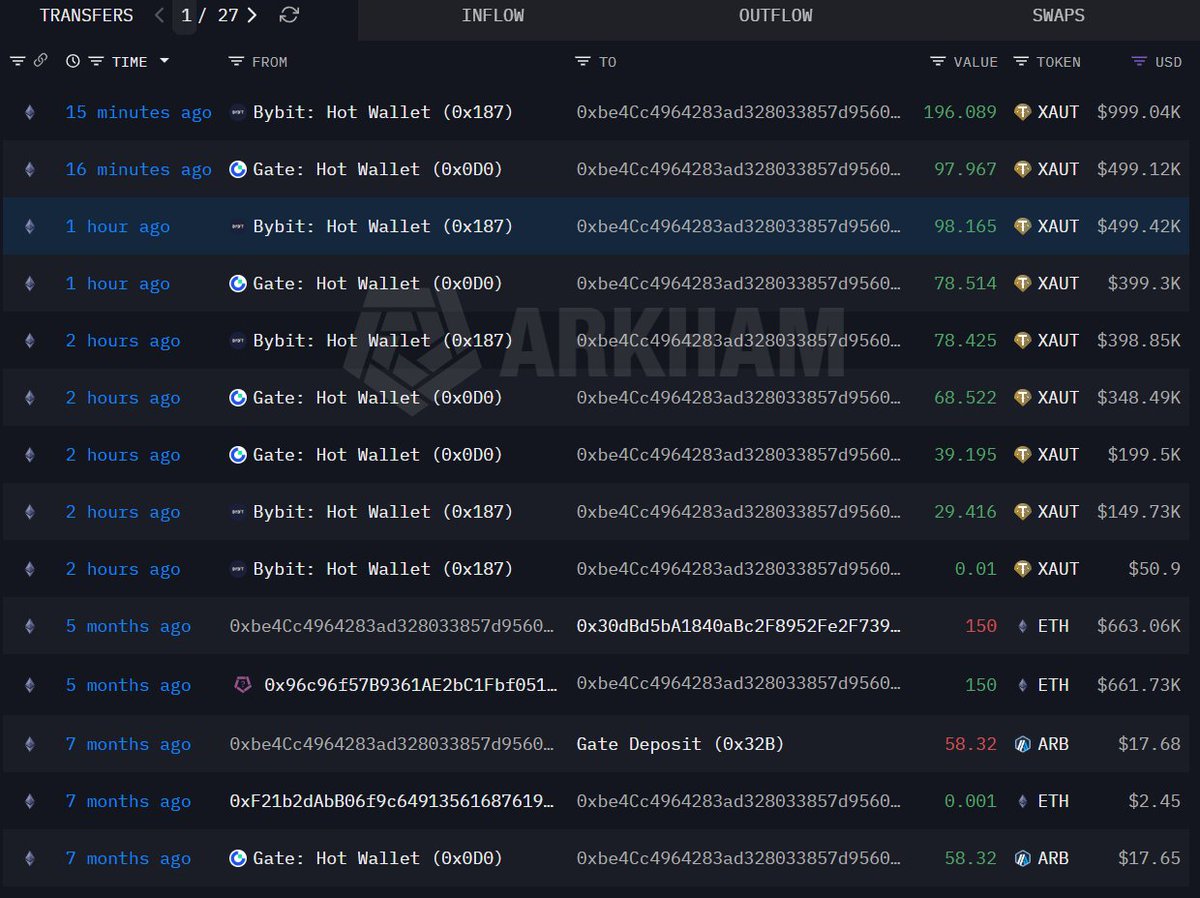This screenshot has width=1200, height=898.
Task: Click ARB token icon in $17.65 row
Action: coord(1022,858)
